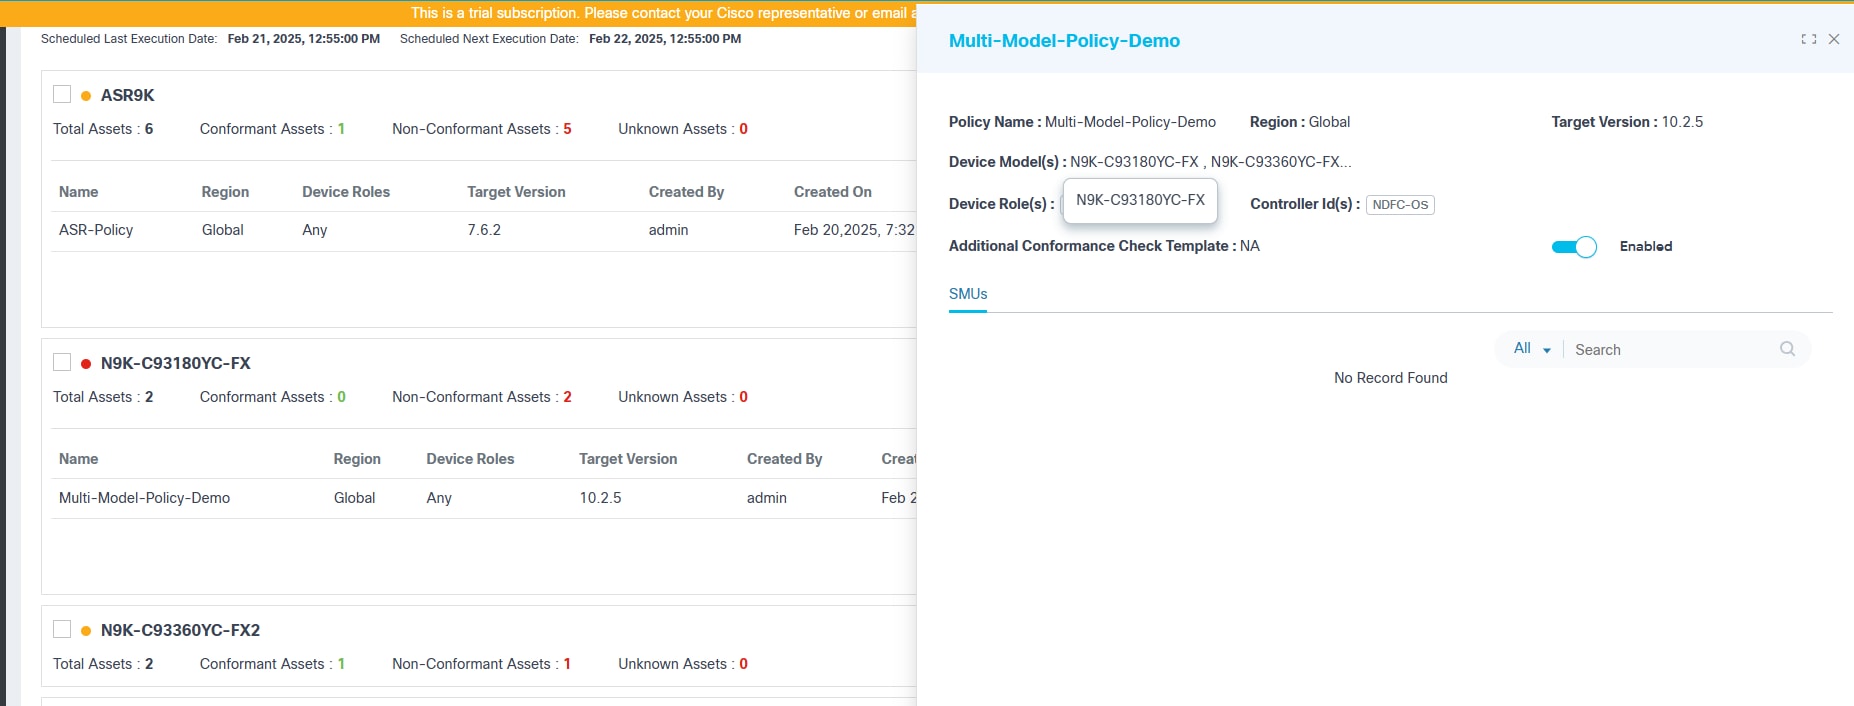Click the Name header in ASR9K table
The height and width of the screenshot is (706, 1854).
tap(78, 192)
